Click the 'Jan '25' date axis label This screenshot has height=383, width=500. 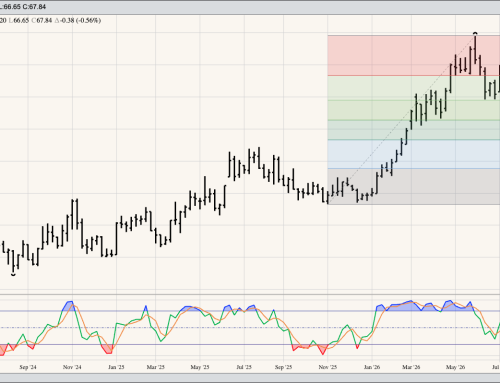coord(116,367)
